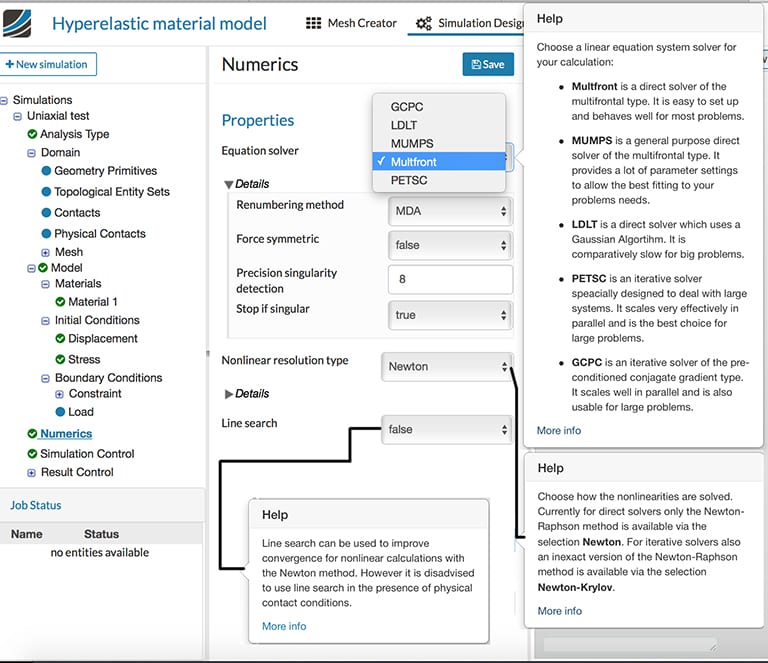Viewport: 768px width, 663px height.
Task: Save the Numerics settings
Action: pyautogui.click(x=488, y=64)
